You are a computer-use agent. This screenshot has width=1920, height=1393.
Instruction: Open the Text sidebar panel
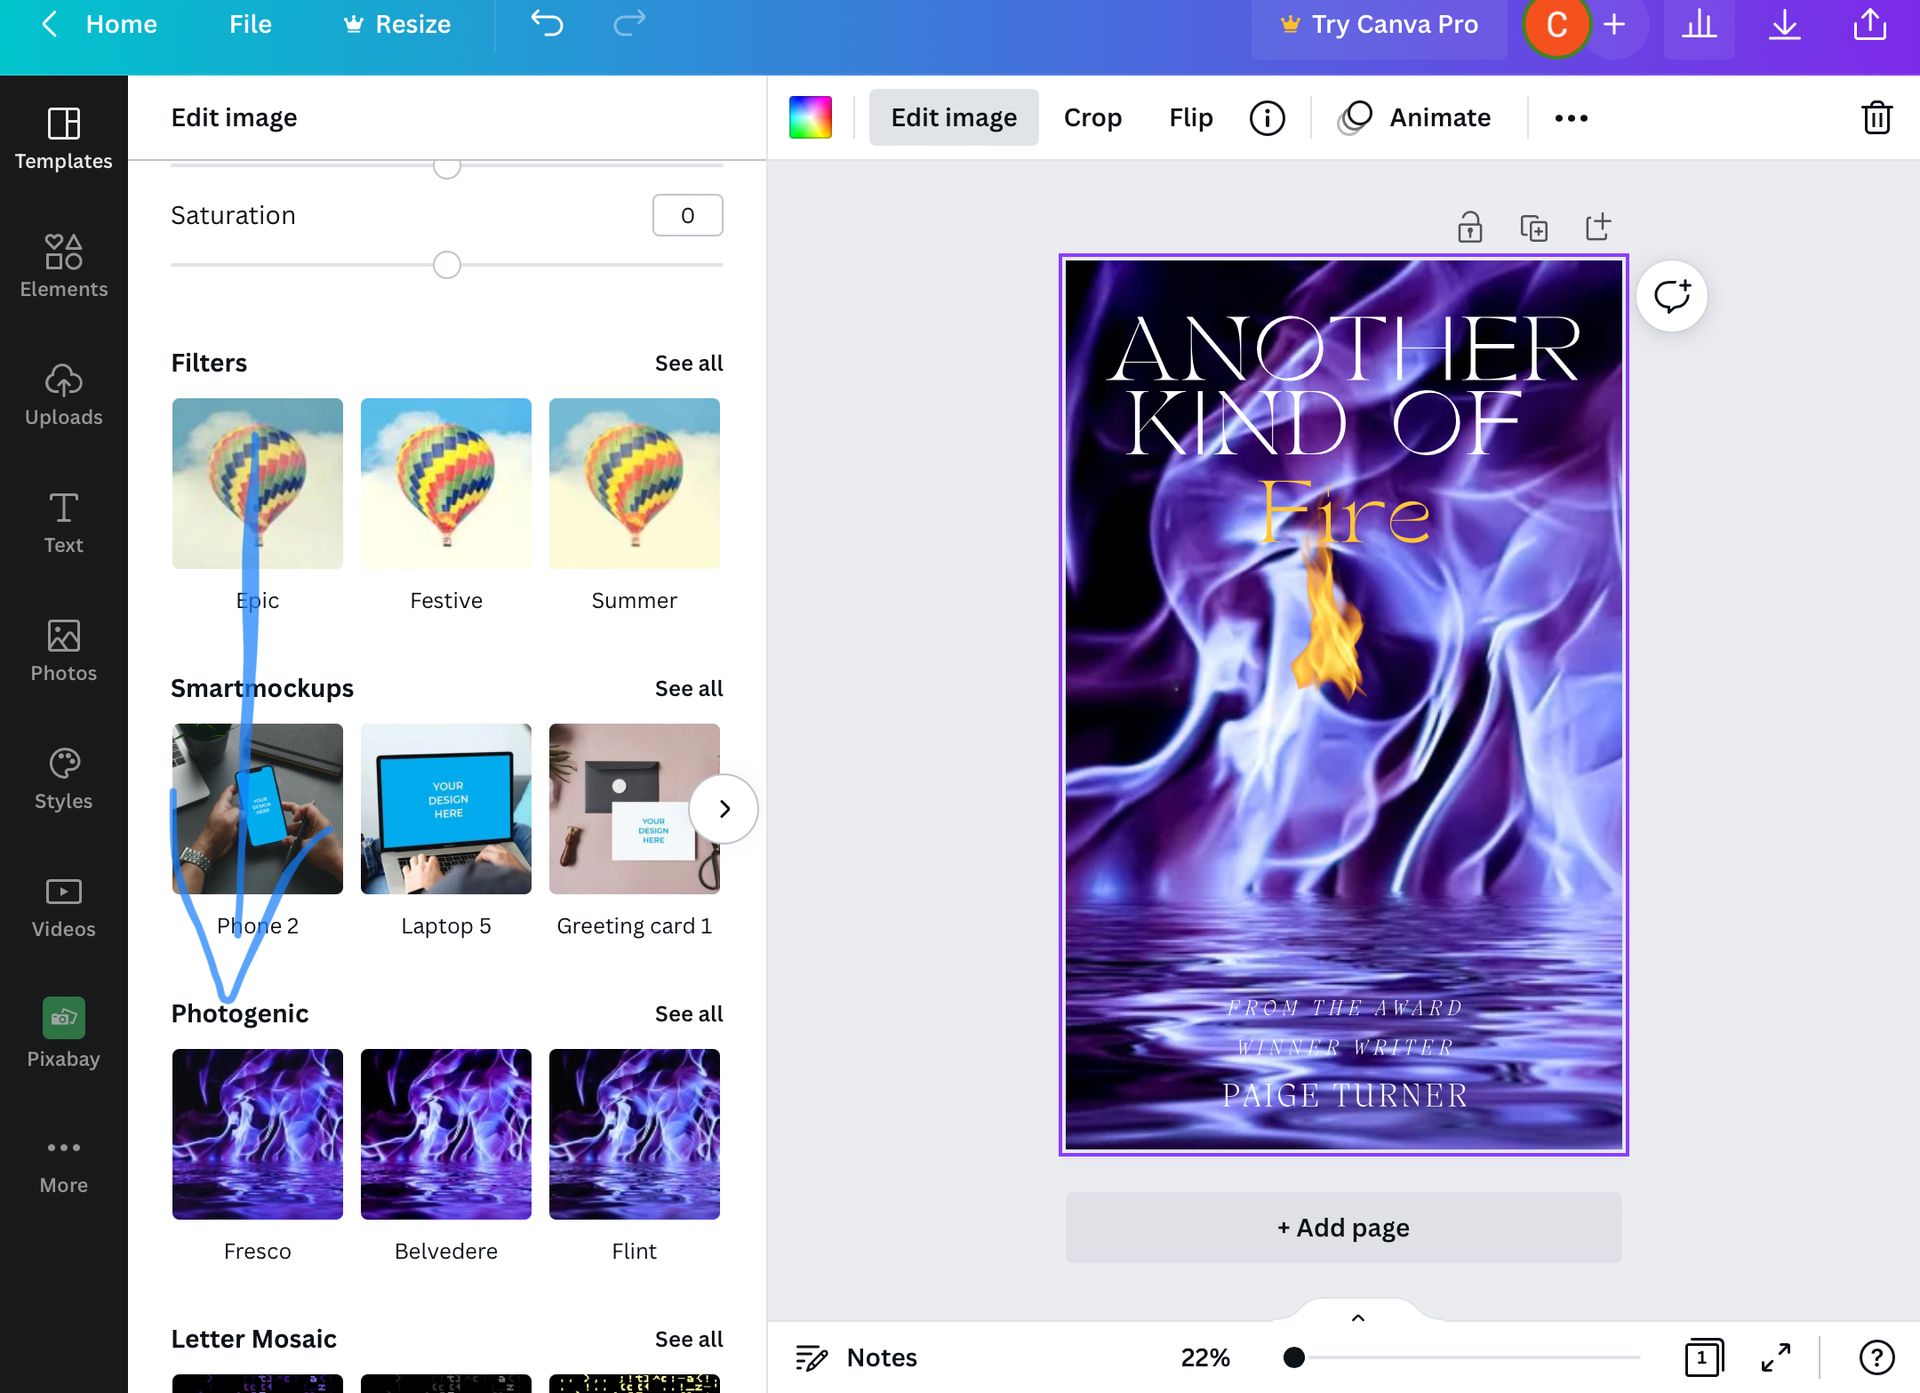click(x=63, y=523)
